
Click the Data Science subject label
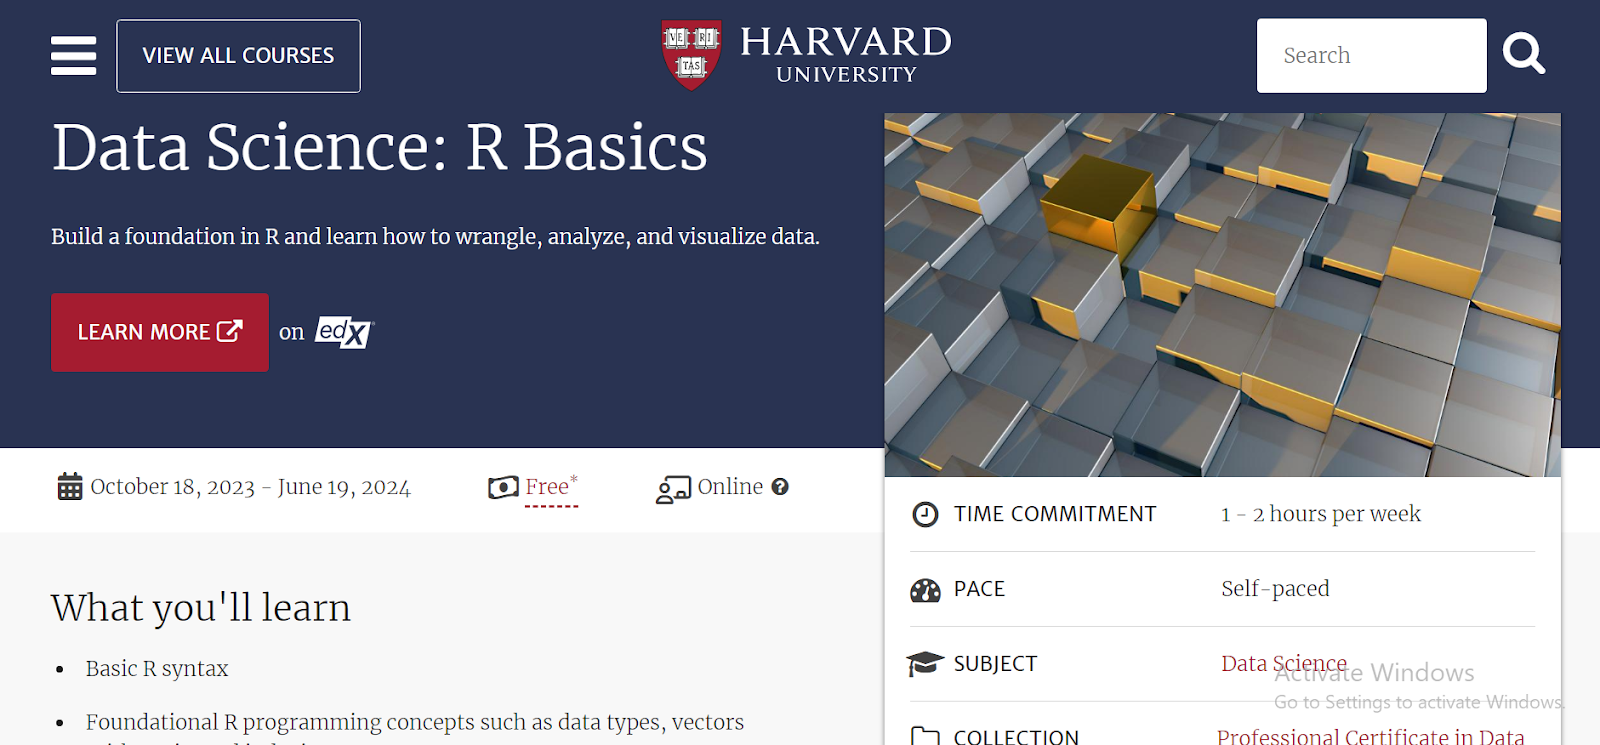1283,662
